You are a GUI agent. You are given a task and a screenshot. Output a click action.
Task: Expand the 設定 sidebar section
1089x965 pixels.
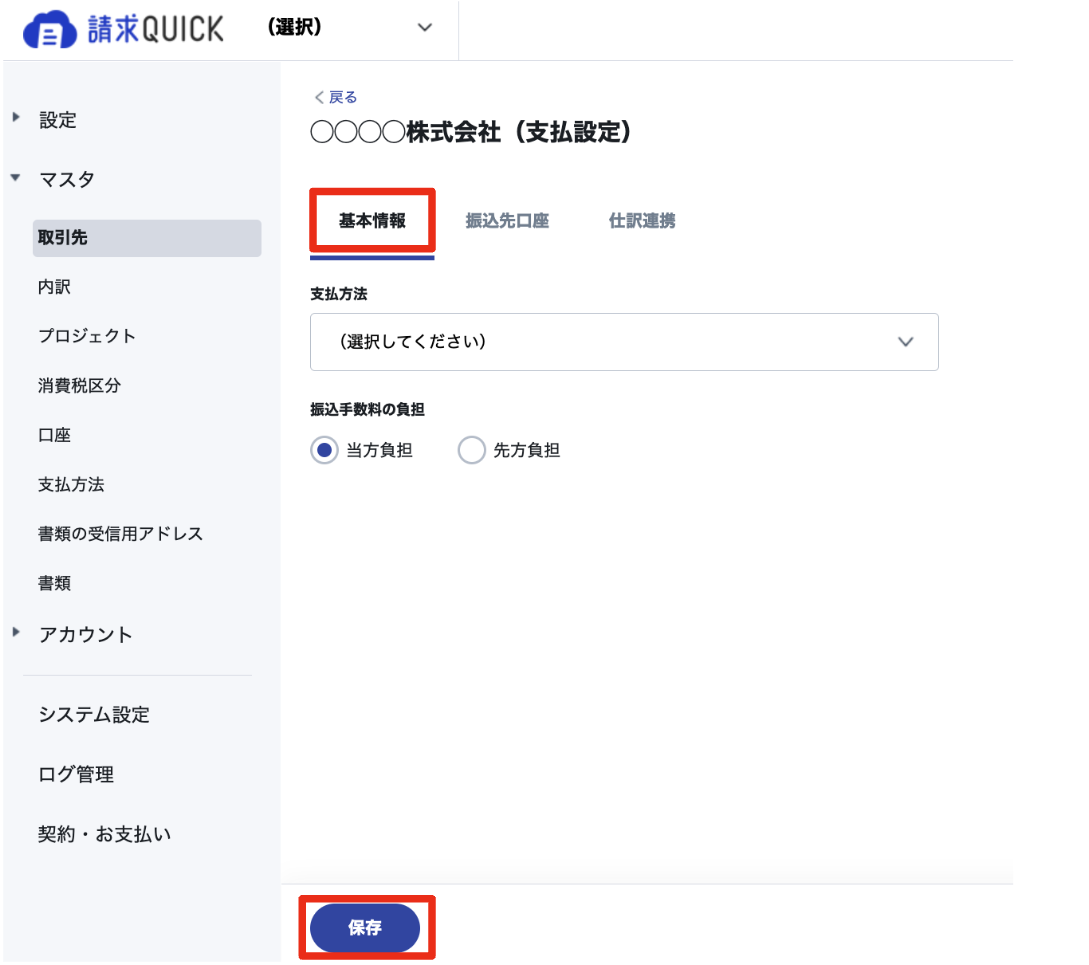pos(57,119)
